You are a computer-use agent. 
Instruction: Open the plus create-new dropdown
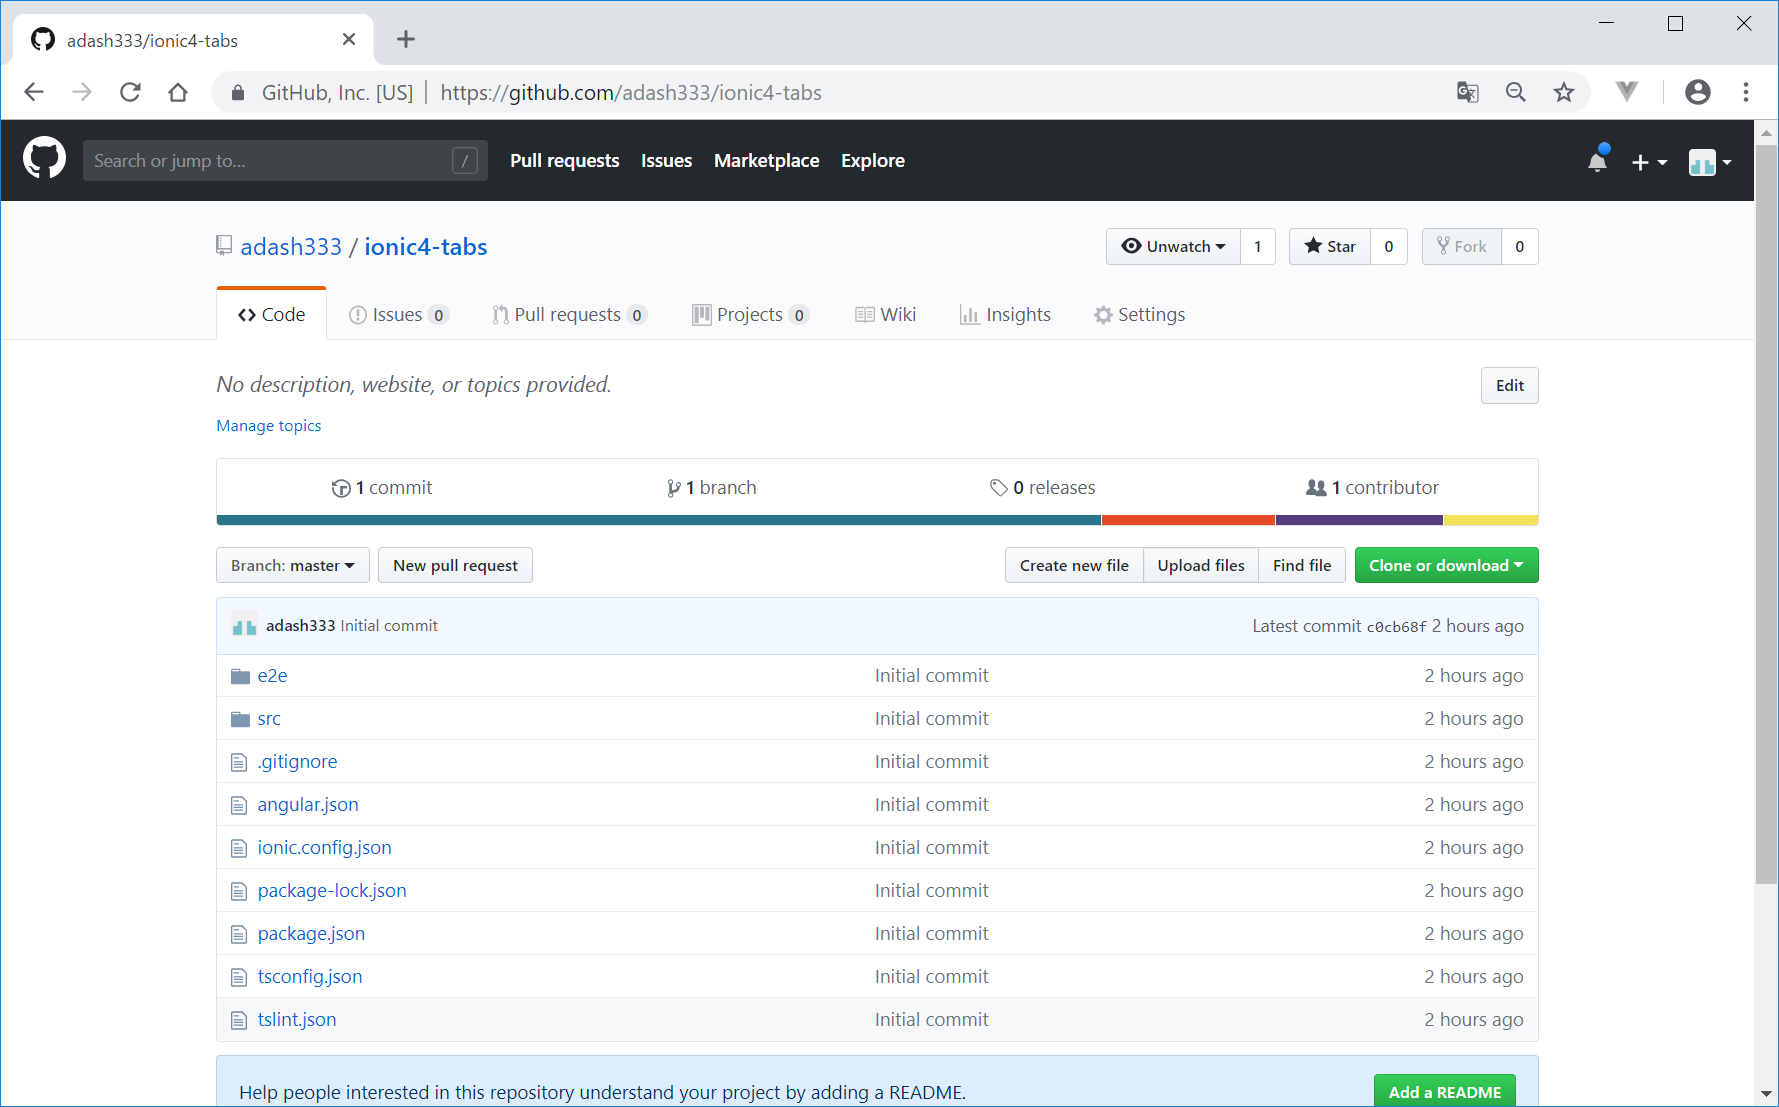(x=1648, y=162)
